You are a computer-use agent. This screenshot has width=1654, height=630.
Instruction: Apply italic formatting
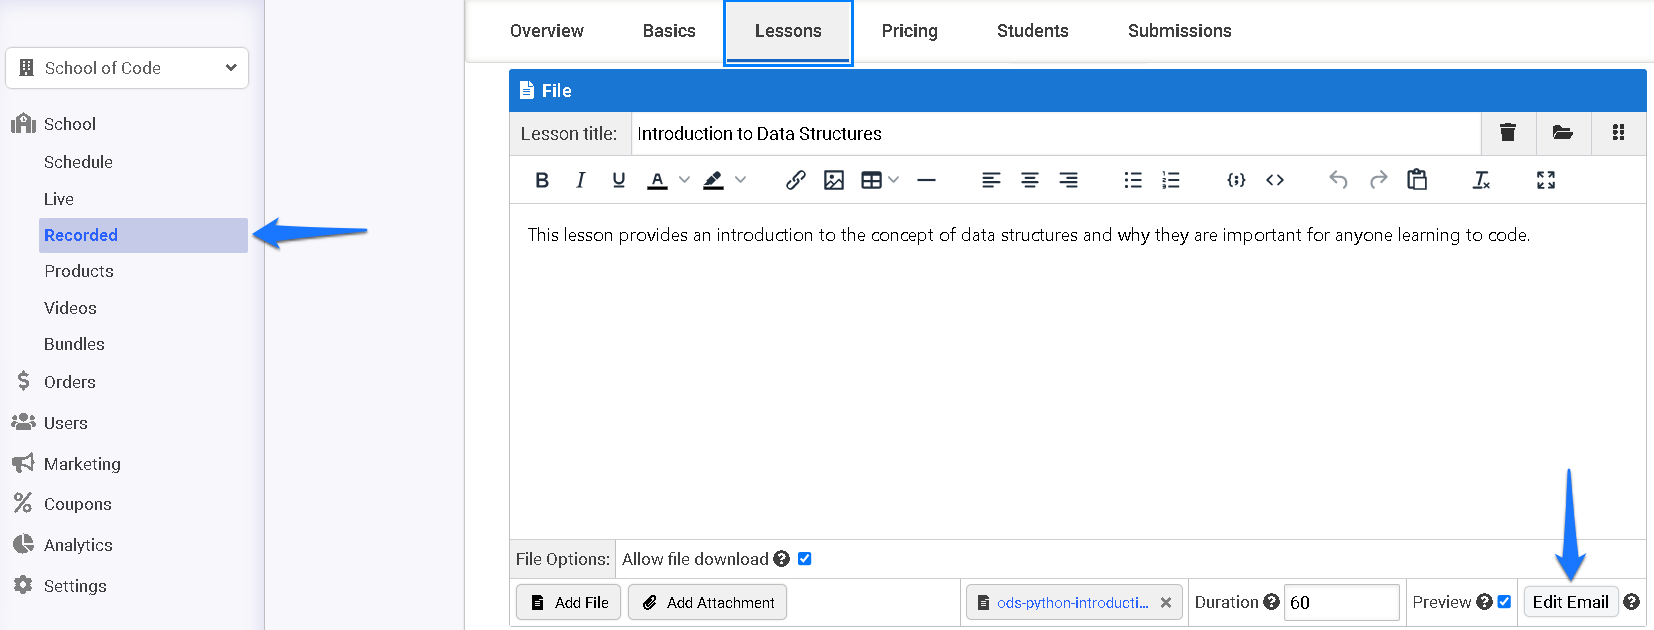point(580,180)
